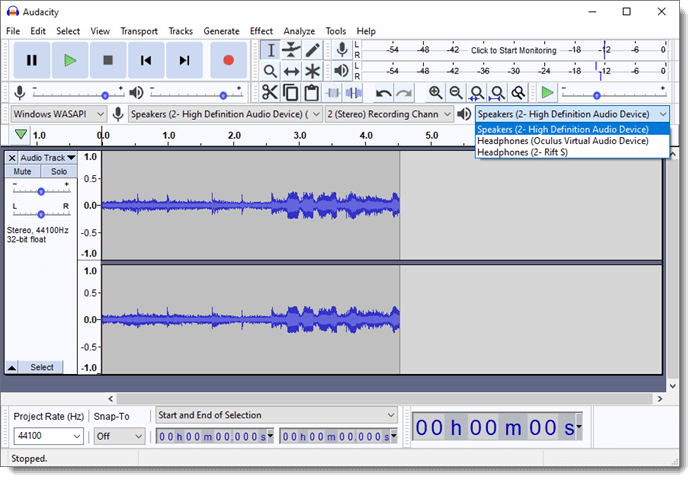Open the Generate menu

pos(221,31)
